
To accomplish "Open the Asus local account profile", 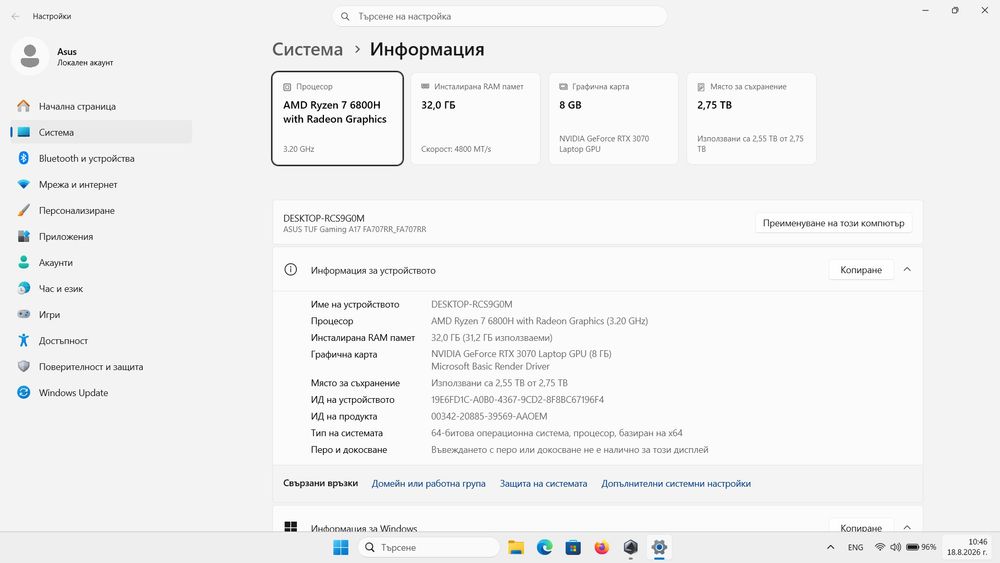I will pyautogui.click(x=62, y=57).
